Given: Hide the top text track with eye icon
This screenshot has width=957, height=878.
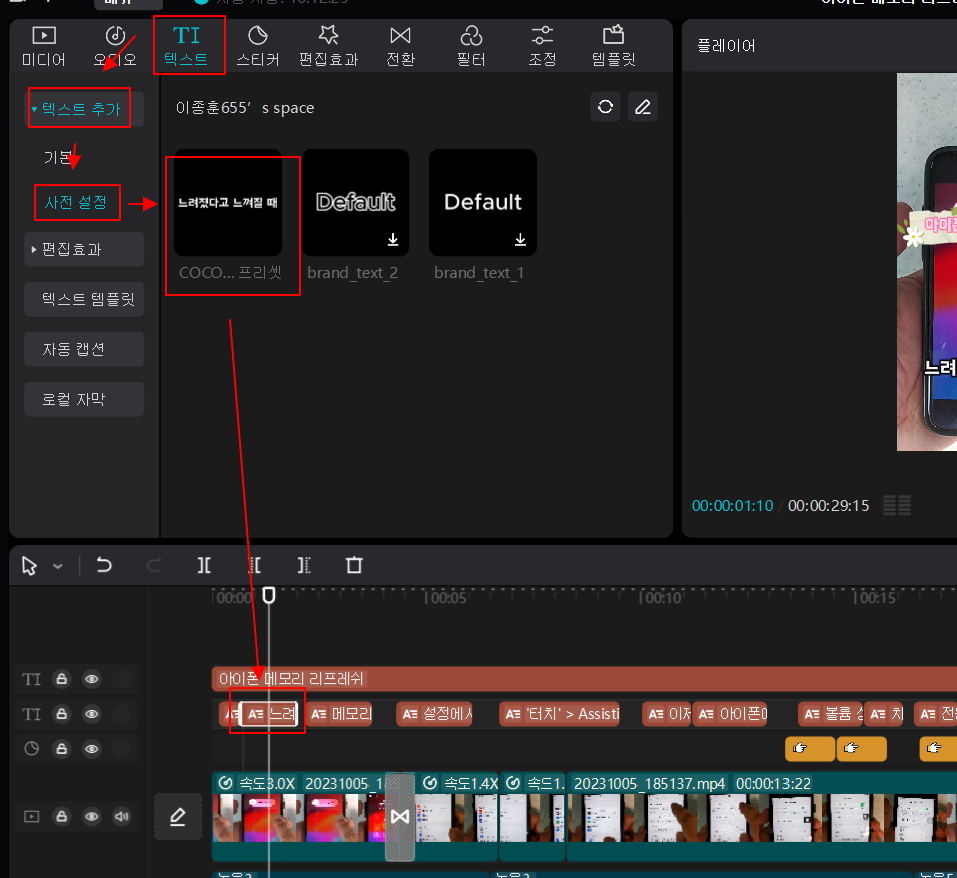Looking at the screenshot, I should point(92,678).
